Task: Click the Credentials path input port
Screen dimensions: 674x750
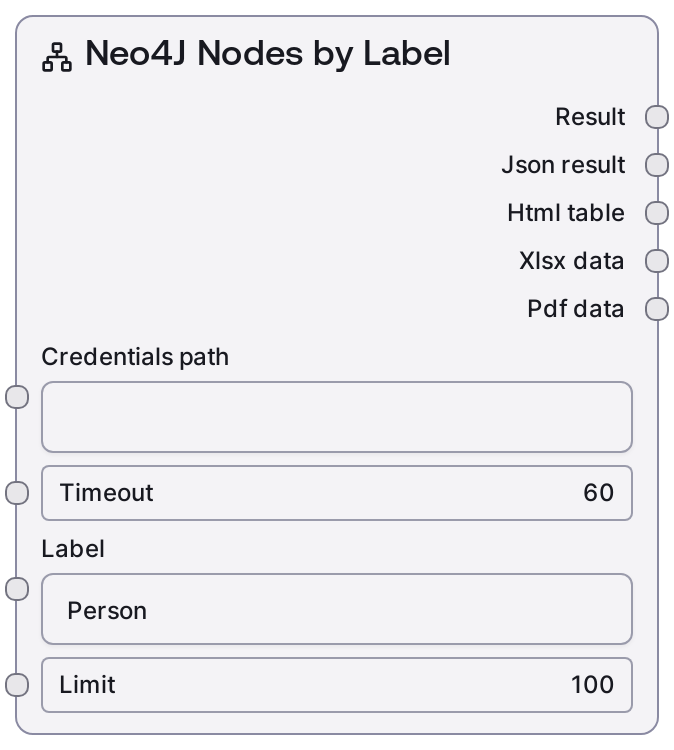Action: [18, 397]
